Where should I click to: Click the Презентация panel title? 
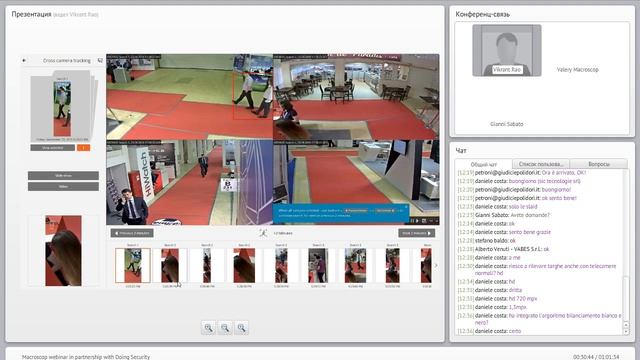click(31, 14)
